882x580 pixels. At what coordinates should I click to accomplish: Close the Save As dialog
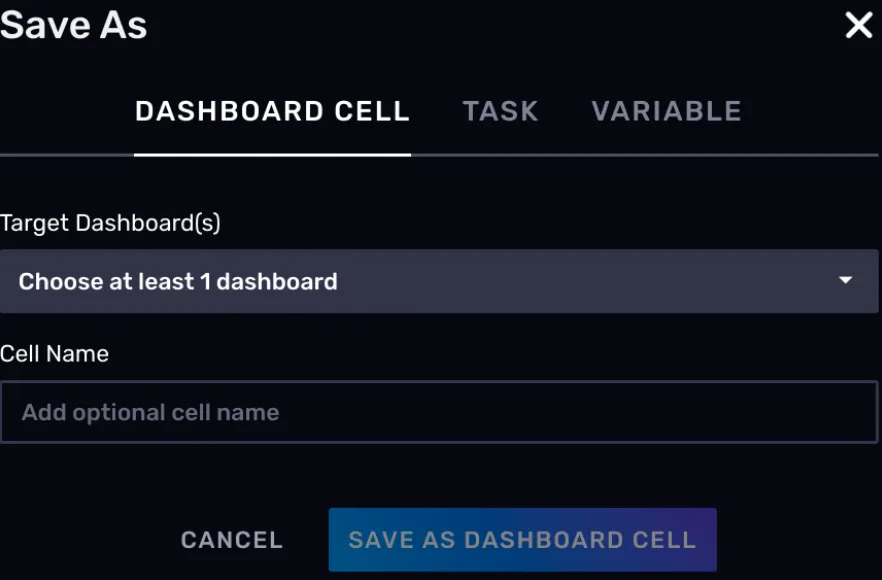859,26
